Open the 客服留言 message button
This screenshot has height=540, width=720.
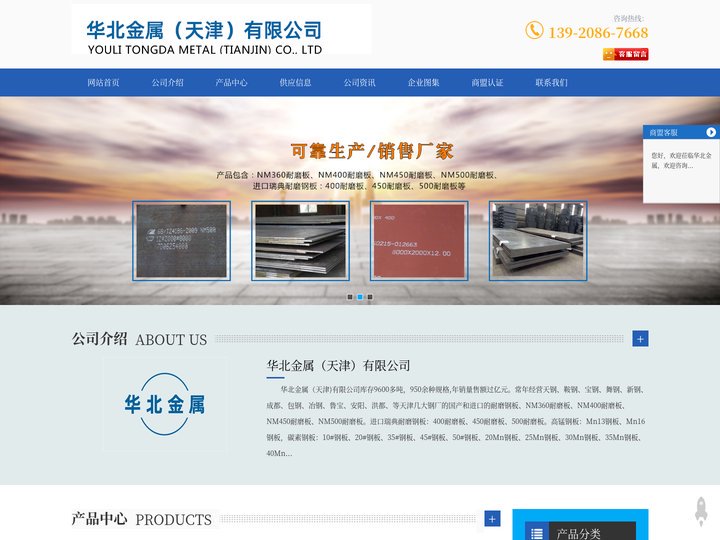pos(625,54)
